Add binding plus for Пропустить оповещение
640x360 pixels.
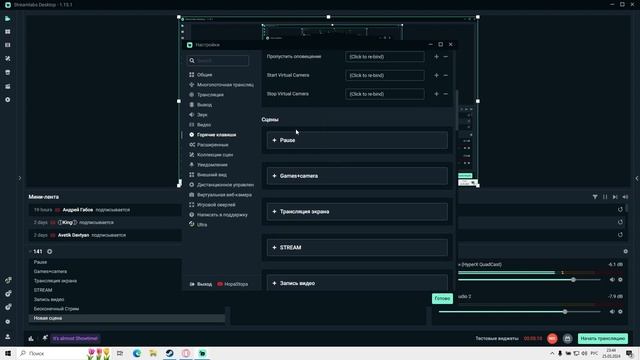[436, 56]
